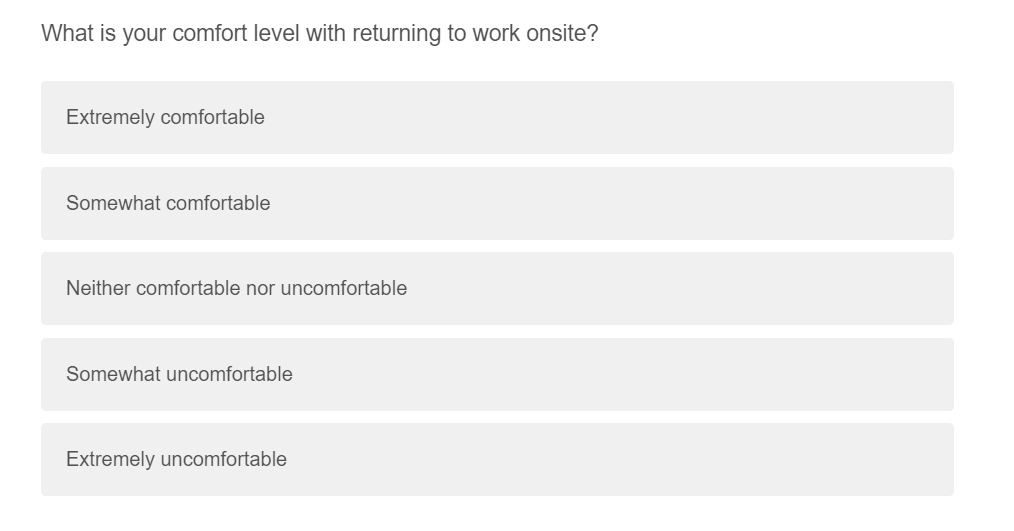Select the Somewhat uncomfortable answer

tap(497, 374)
